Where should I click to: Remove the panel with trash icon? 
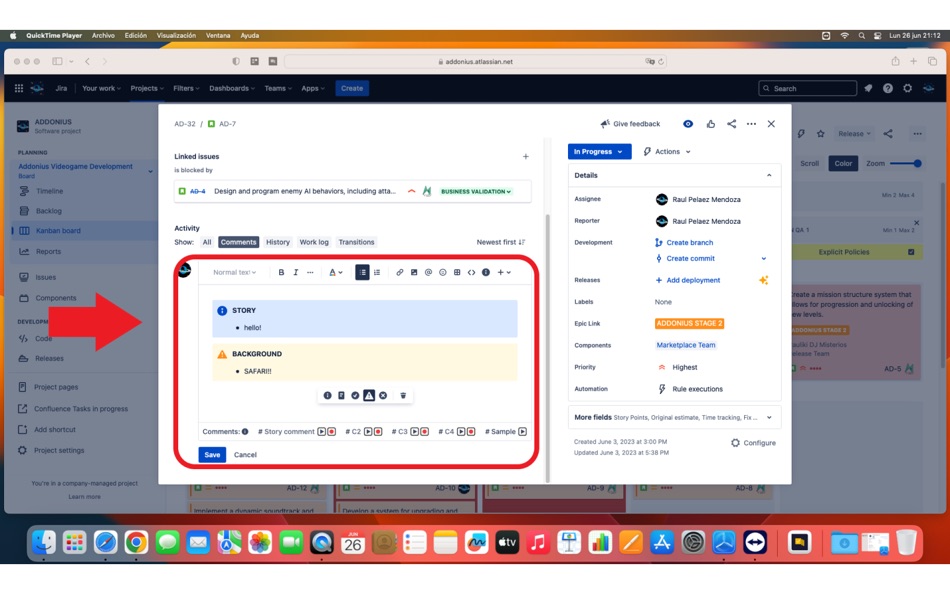[403, 395]
